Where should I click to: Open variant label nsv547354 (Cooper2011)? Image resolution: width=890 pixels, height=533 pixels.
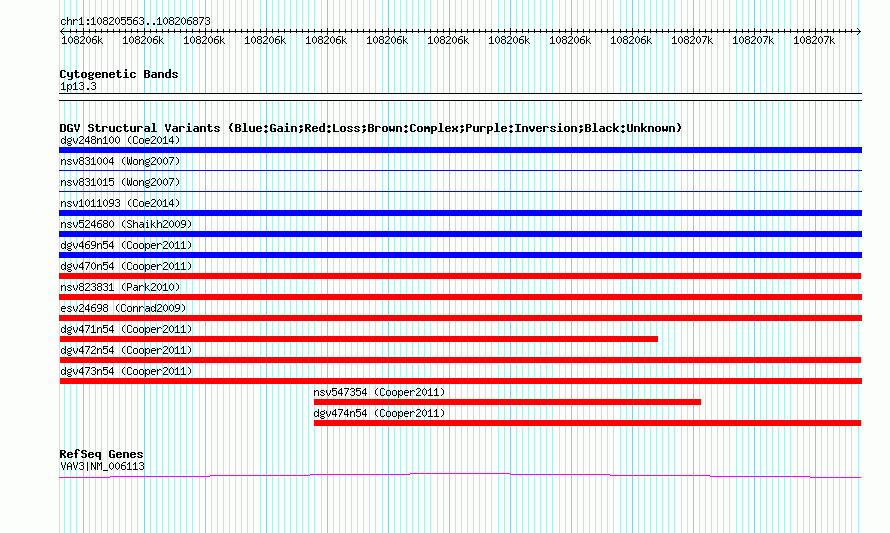tap(379, 392)
